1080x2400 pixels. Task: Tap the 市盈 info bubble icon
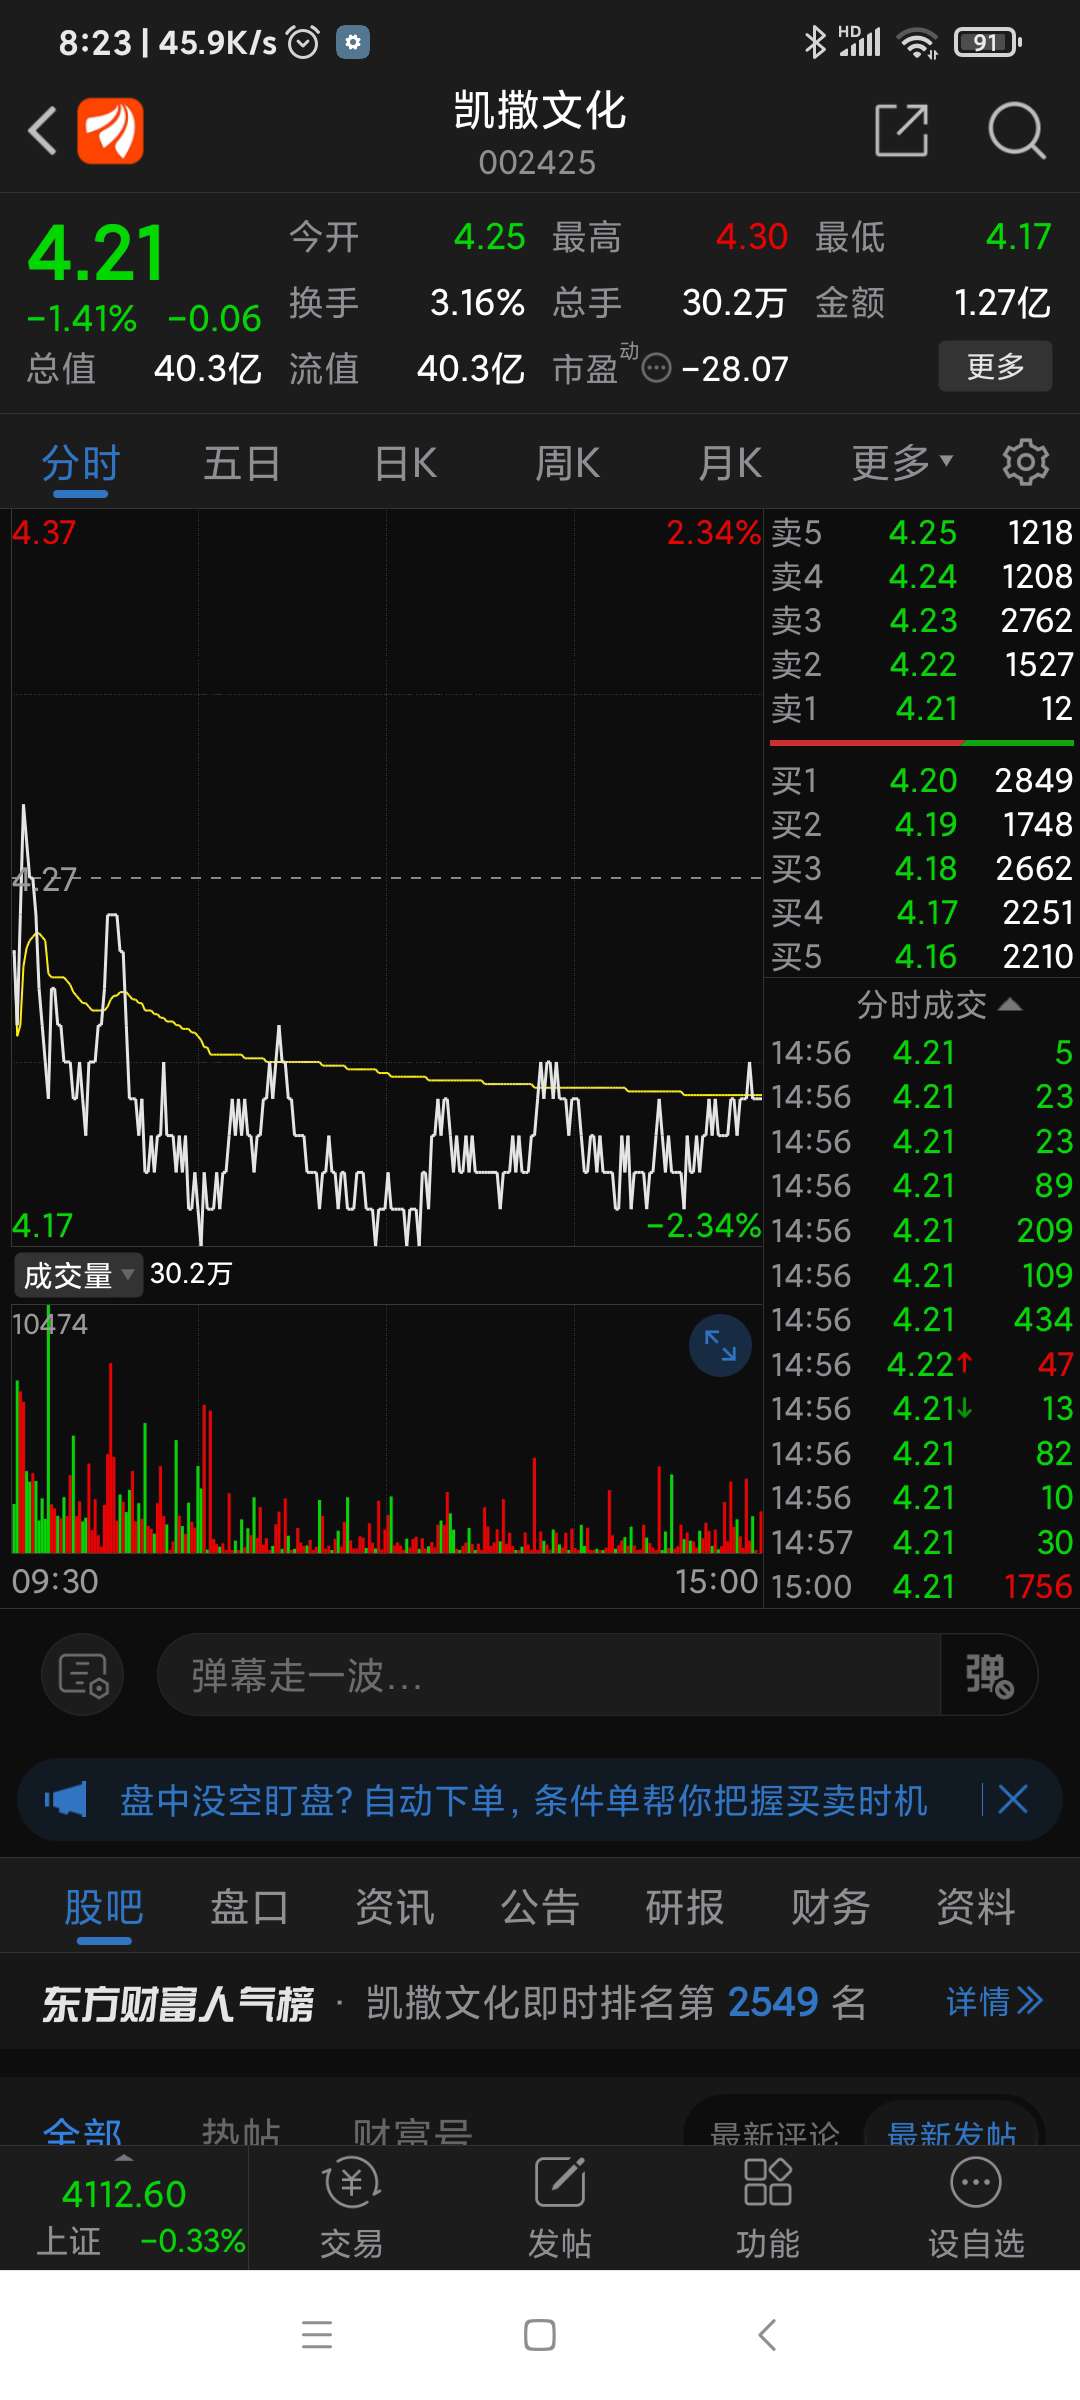pyautogui.click(x=656, y=369)
